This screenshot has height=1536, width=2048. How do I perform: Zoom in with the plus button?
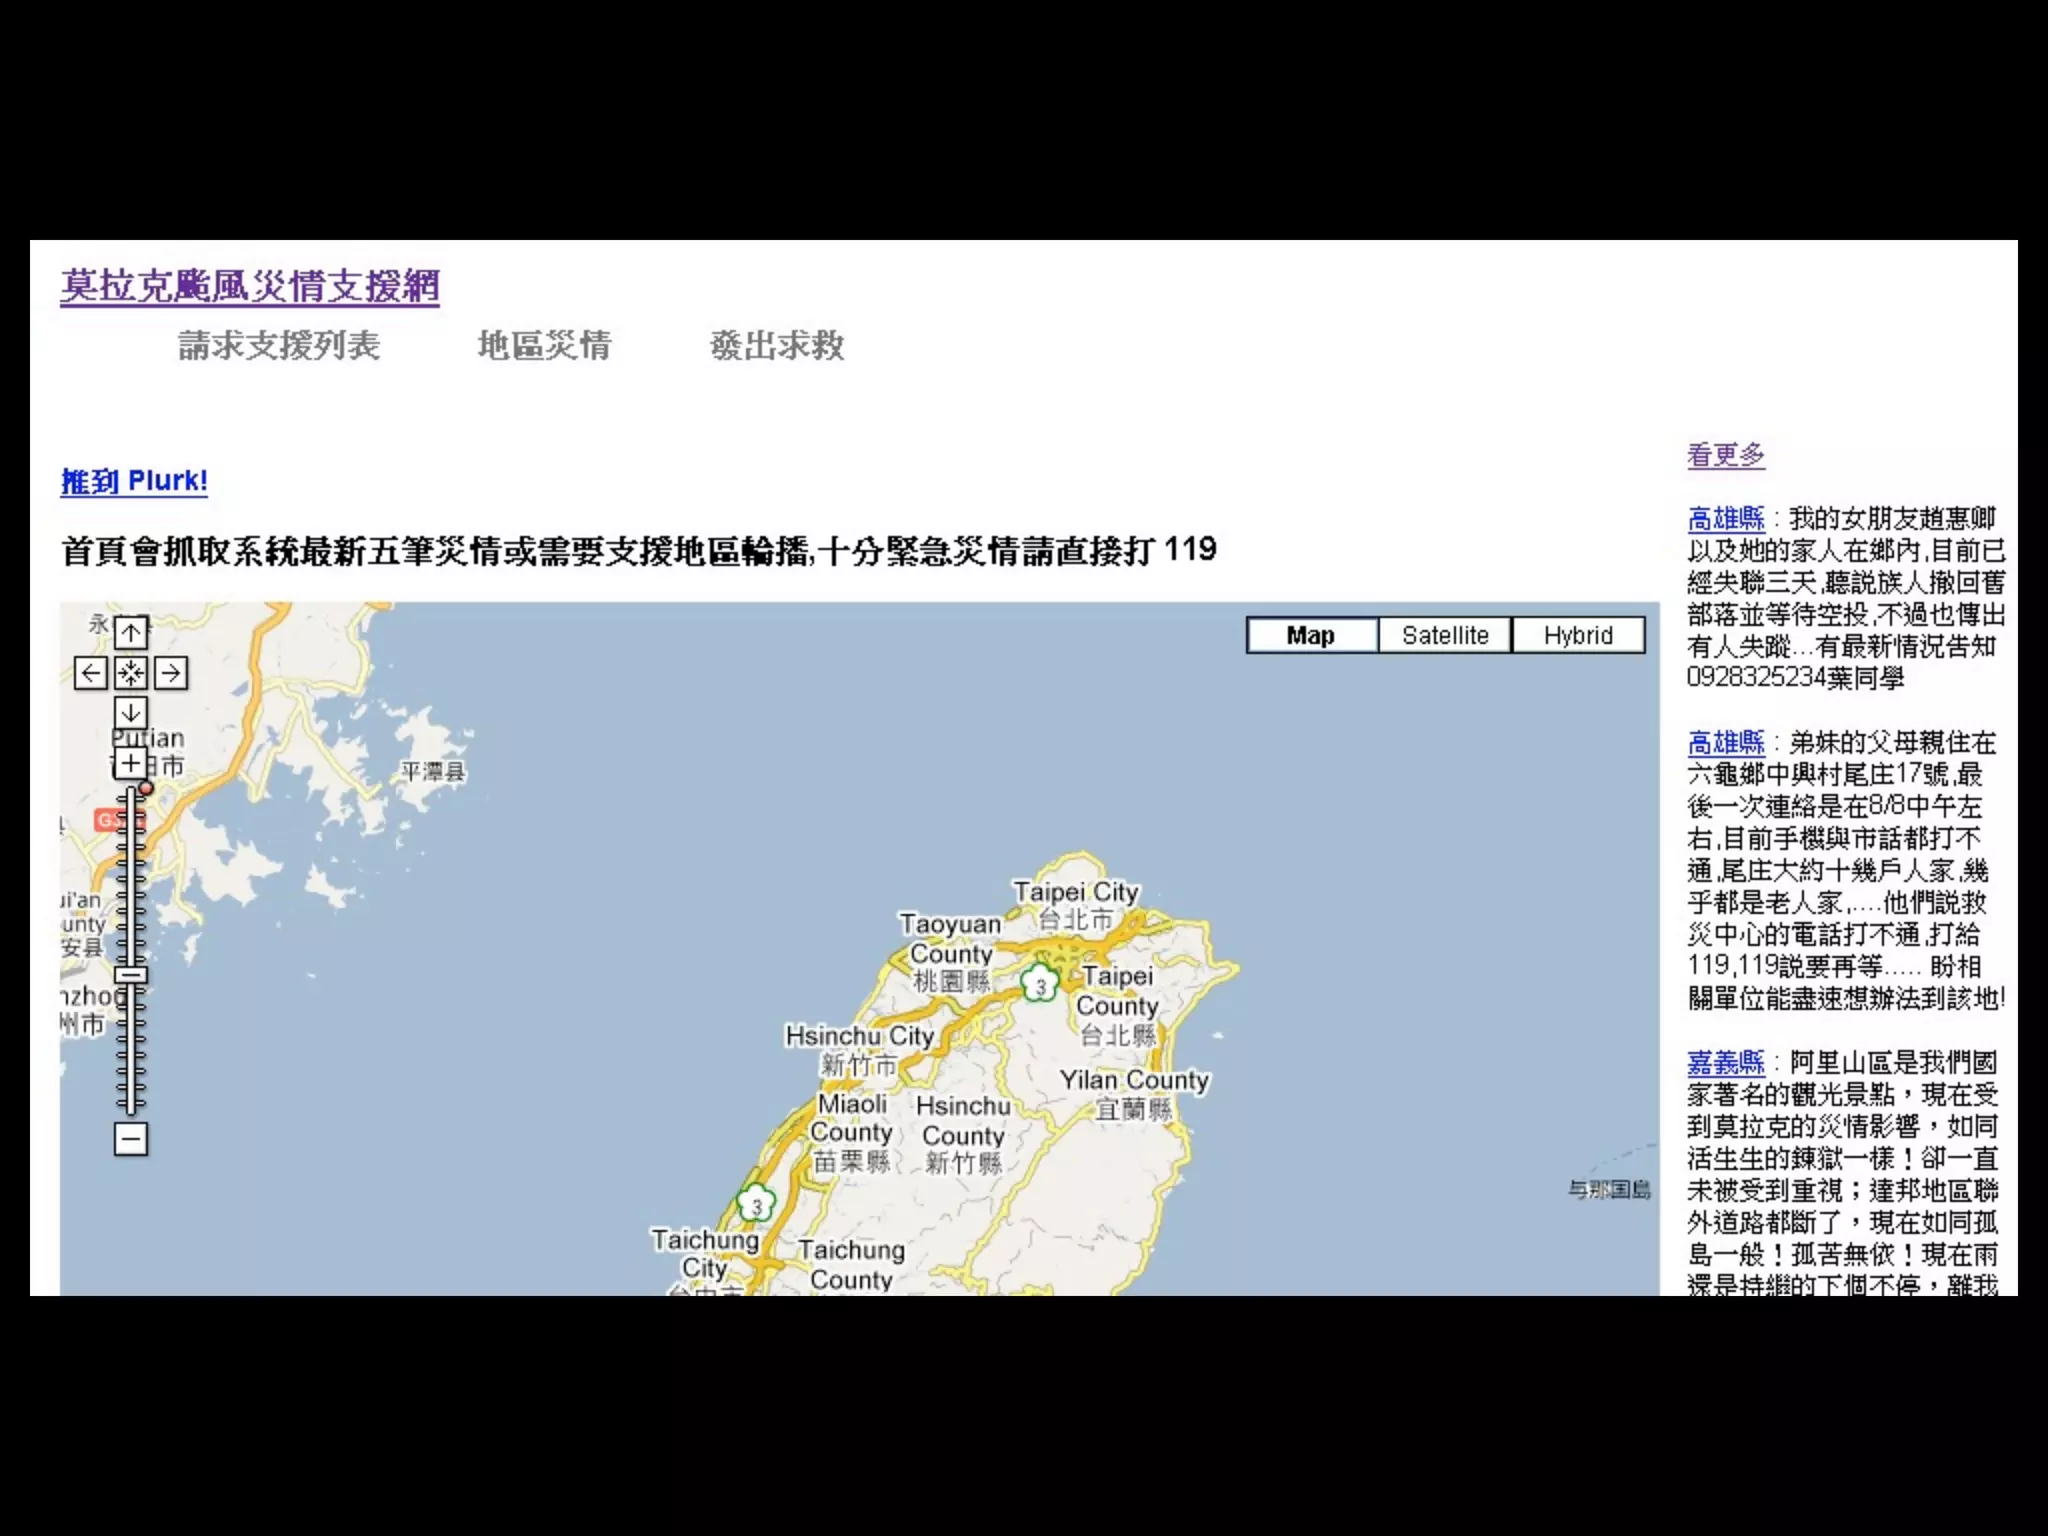pos(131,764)
